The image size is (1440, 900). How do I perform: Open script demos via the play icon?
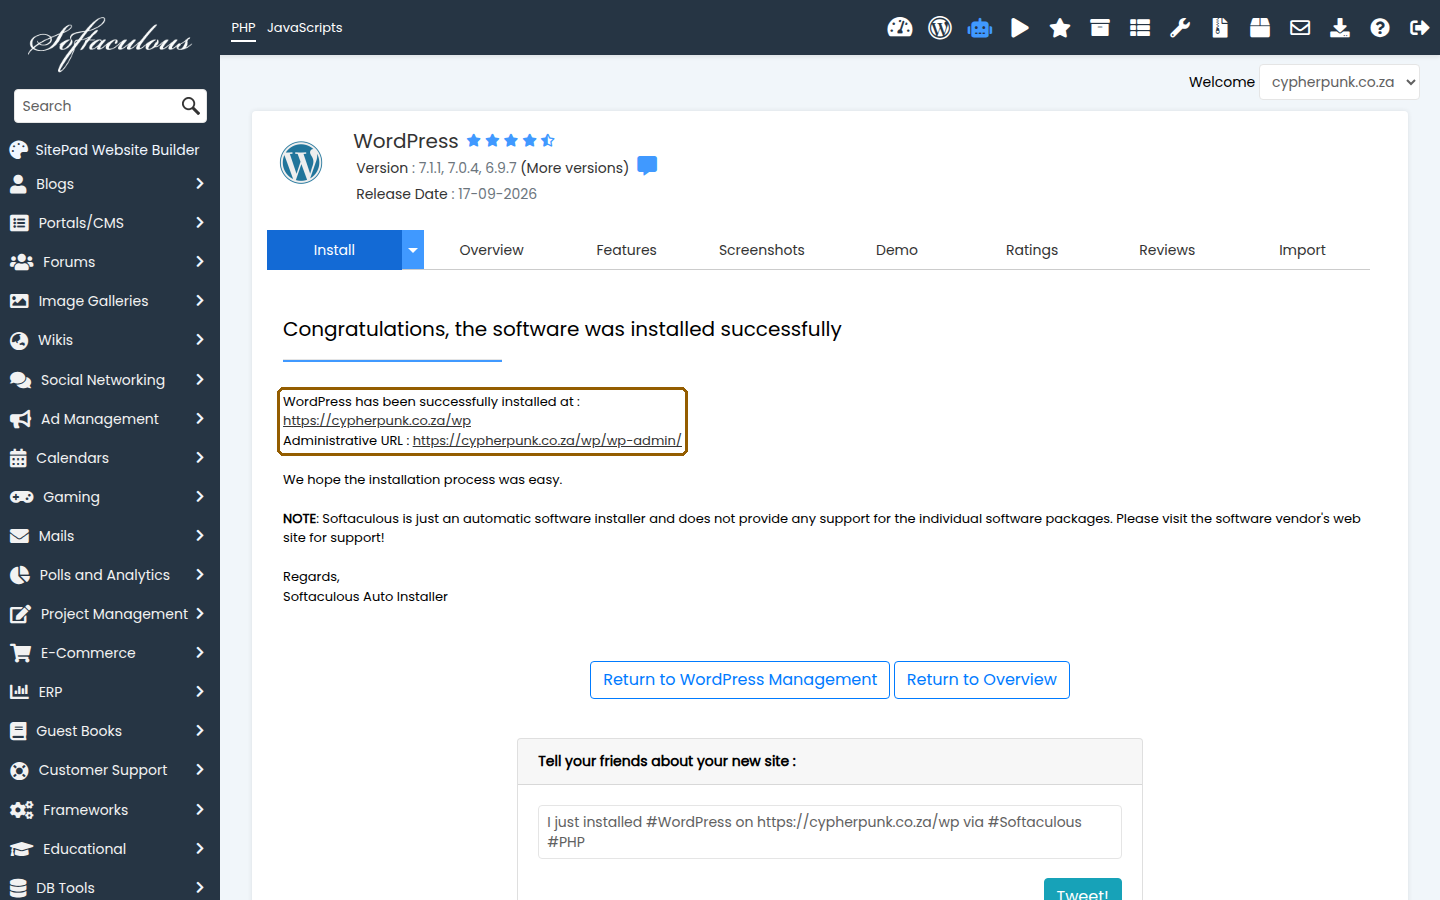point(1020,28)
